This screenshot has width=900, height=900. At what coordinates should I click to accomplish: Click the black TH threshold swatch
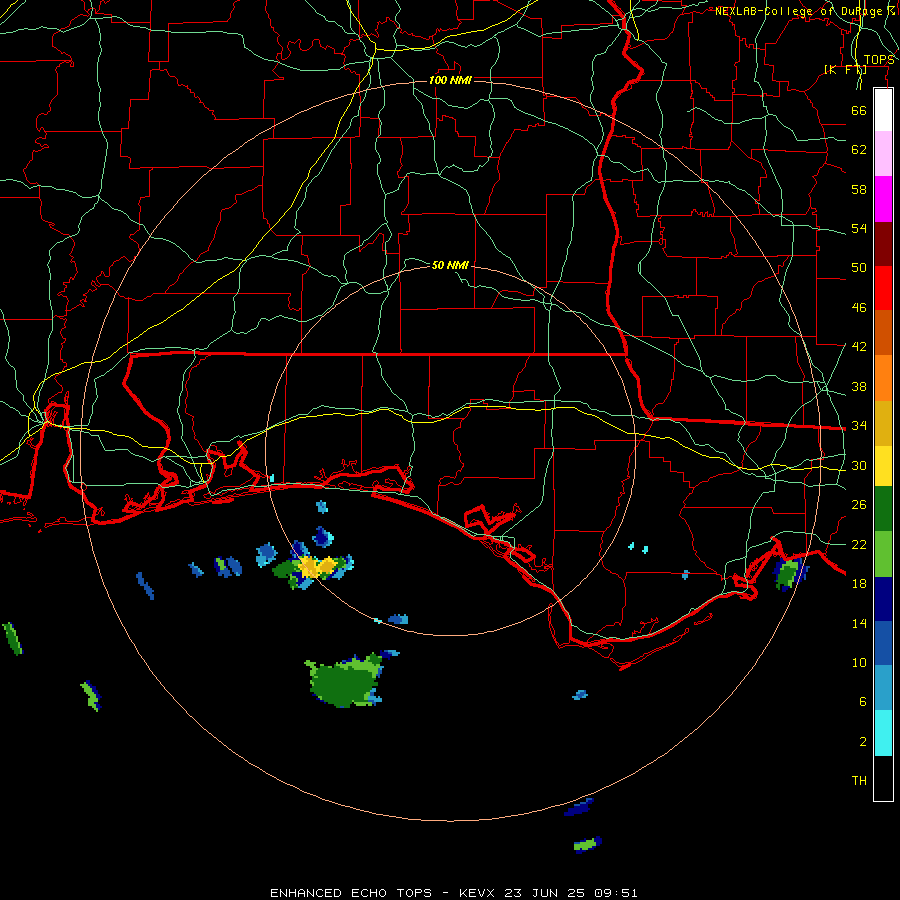point(883,778)
